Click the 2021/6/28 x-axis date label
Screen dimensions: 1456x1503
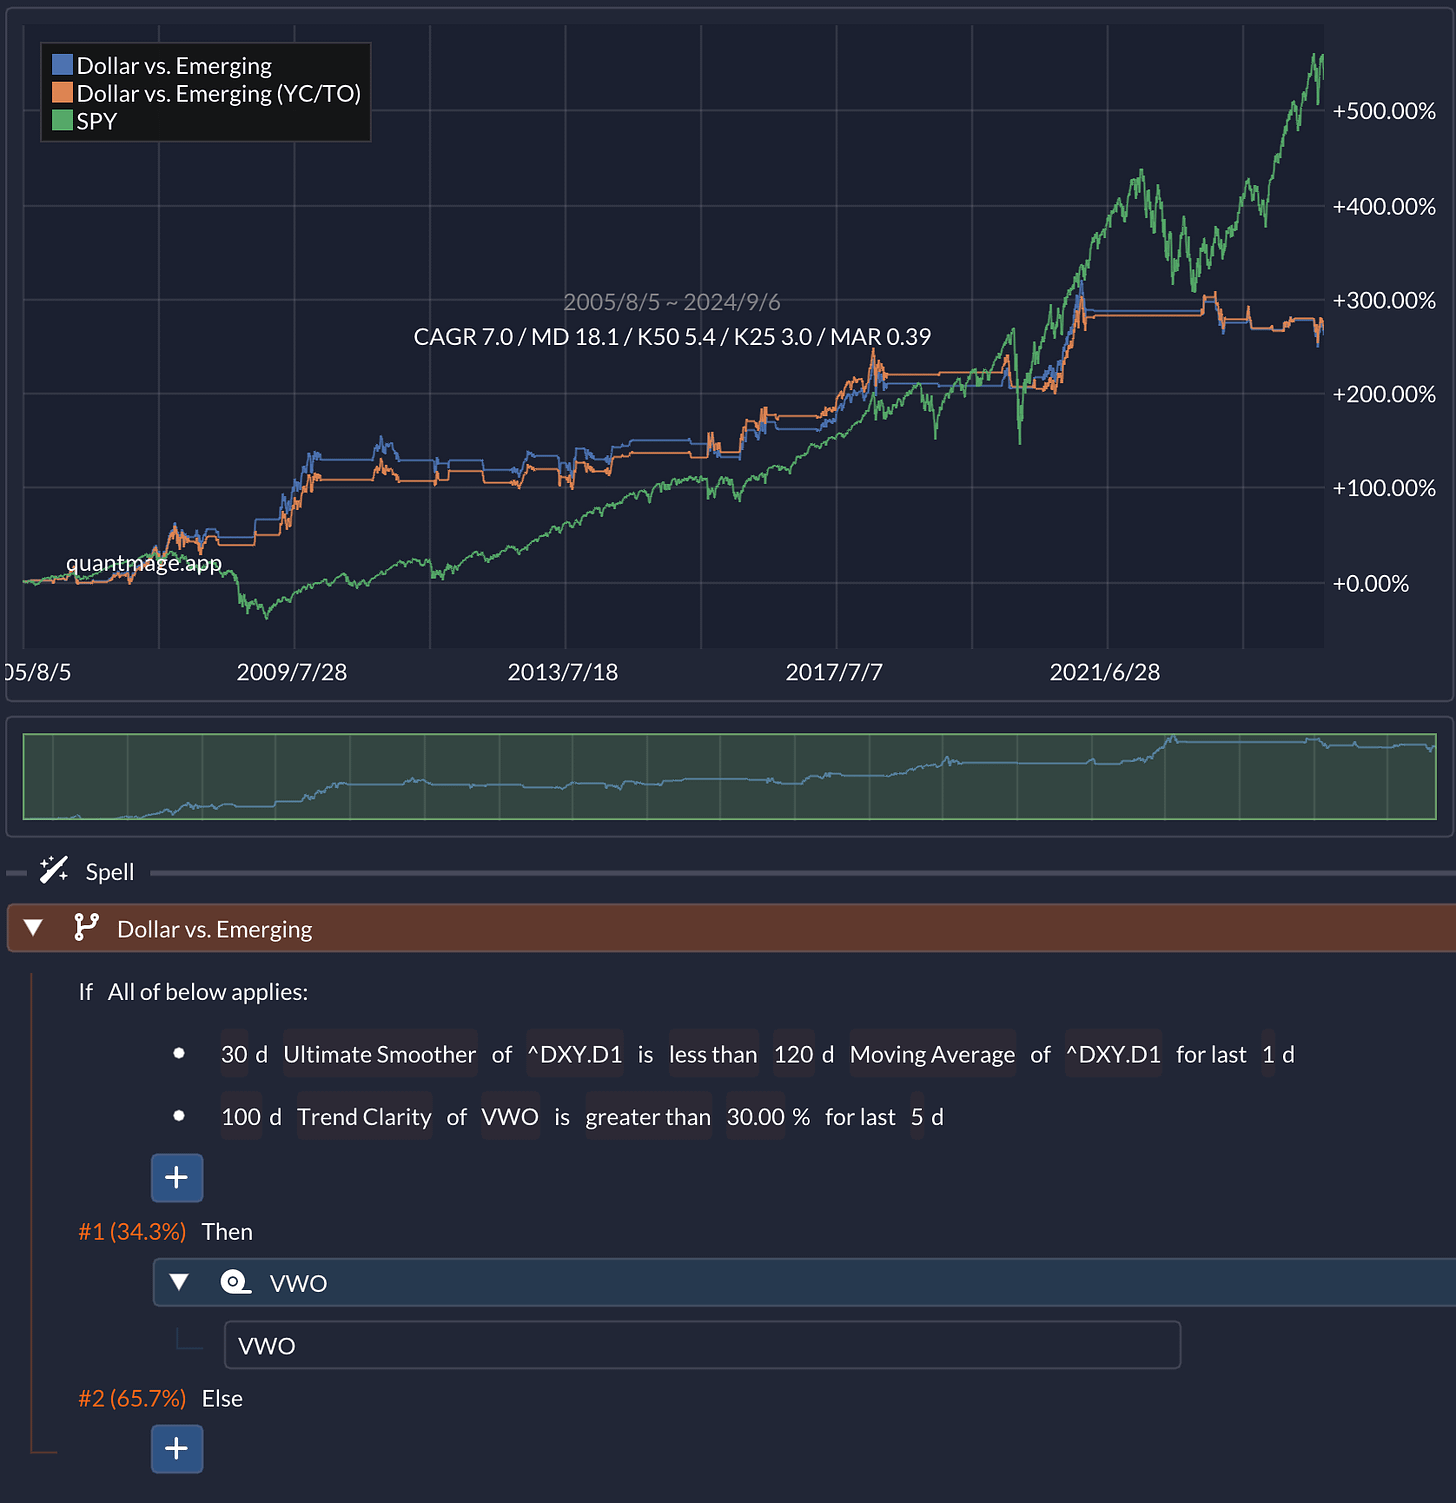pos(1104,672)
